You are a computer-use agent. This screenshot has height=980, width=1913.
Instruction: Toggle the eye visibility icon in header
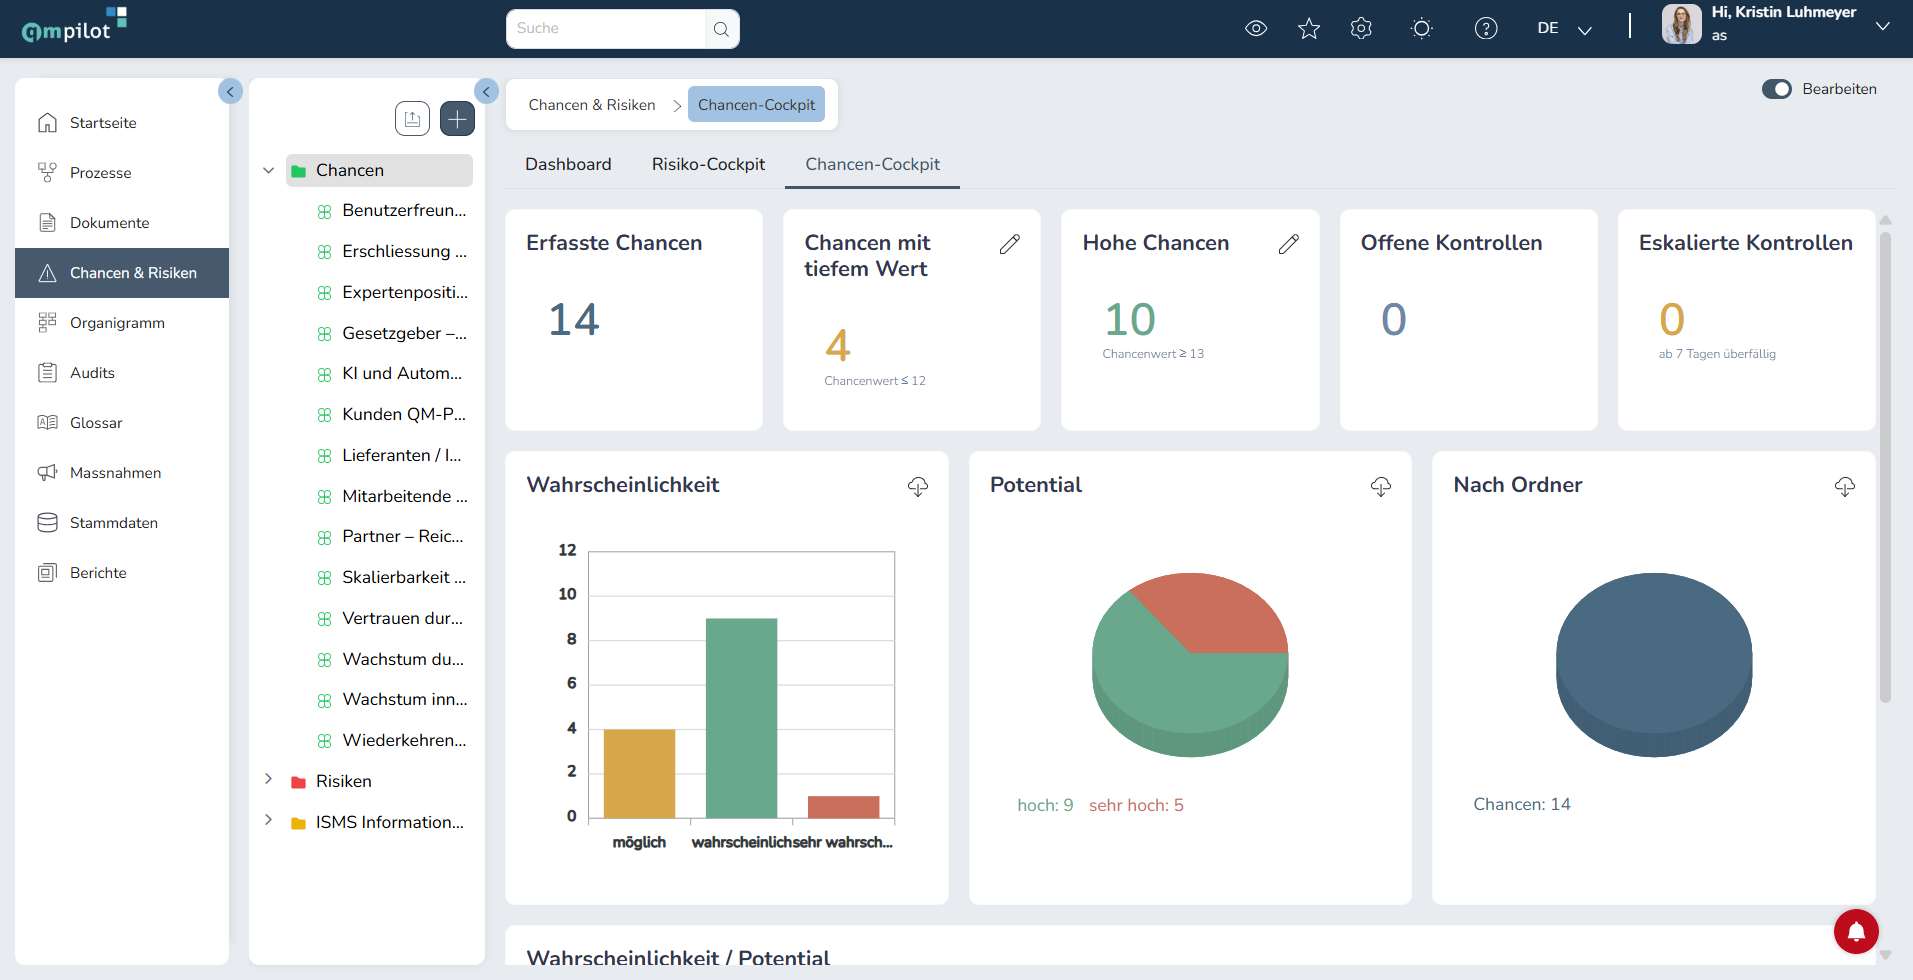1256,29
